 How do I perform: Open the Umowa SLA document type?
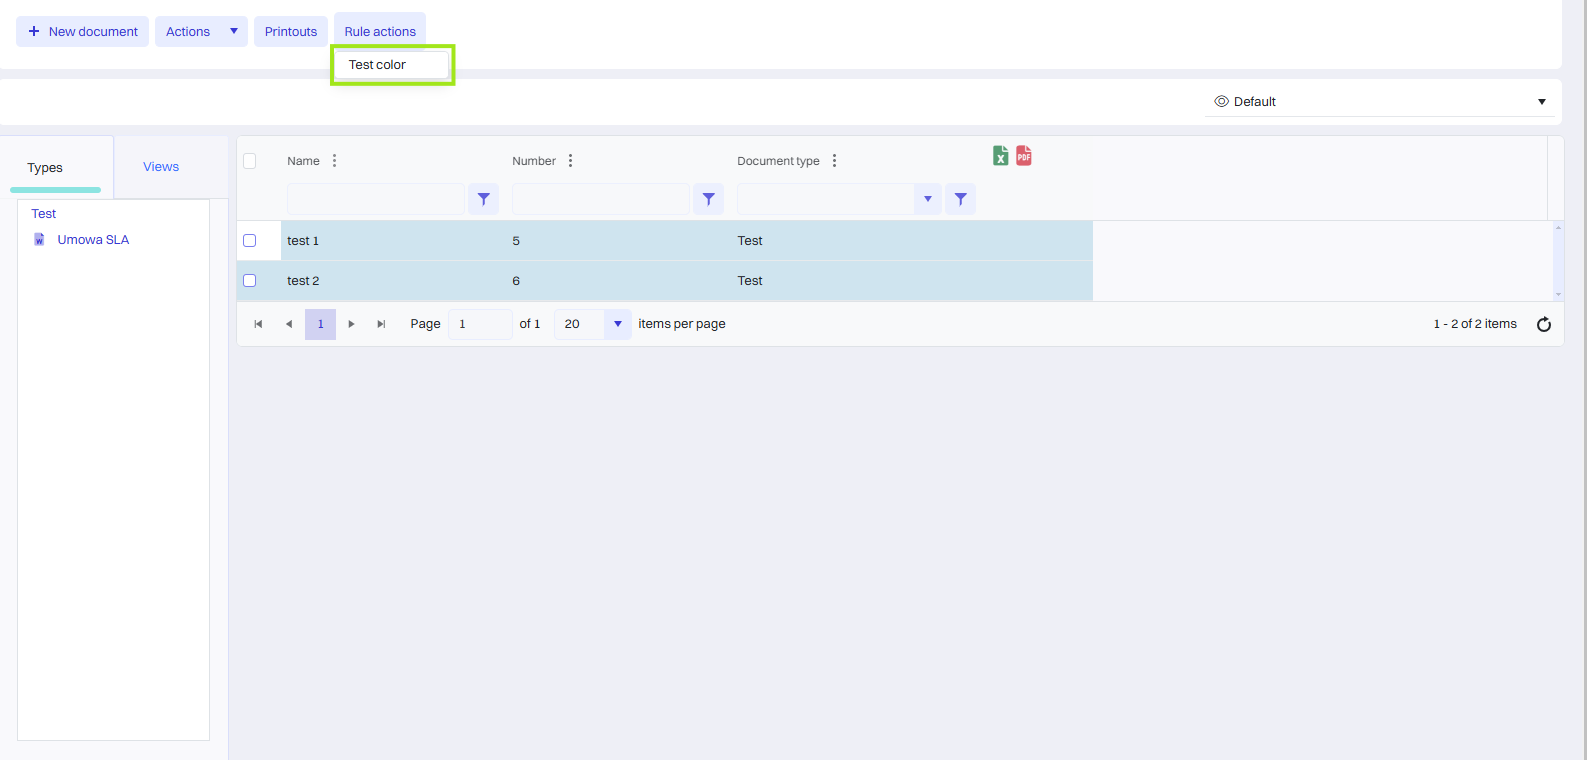click(93, 240)
